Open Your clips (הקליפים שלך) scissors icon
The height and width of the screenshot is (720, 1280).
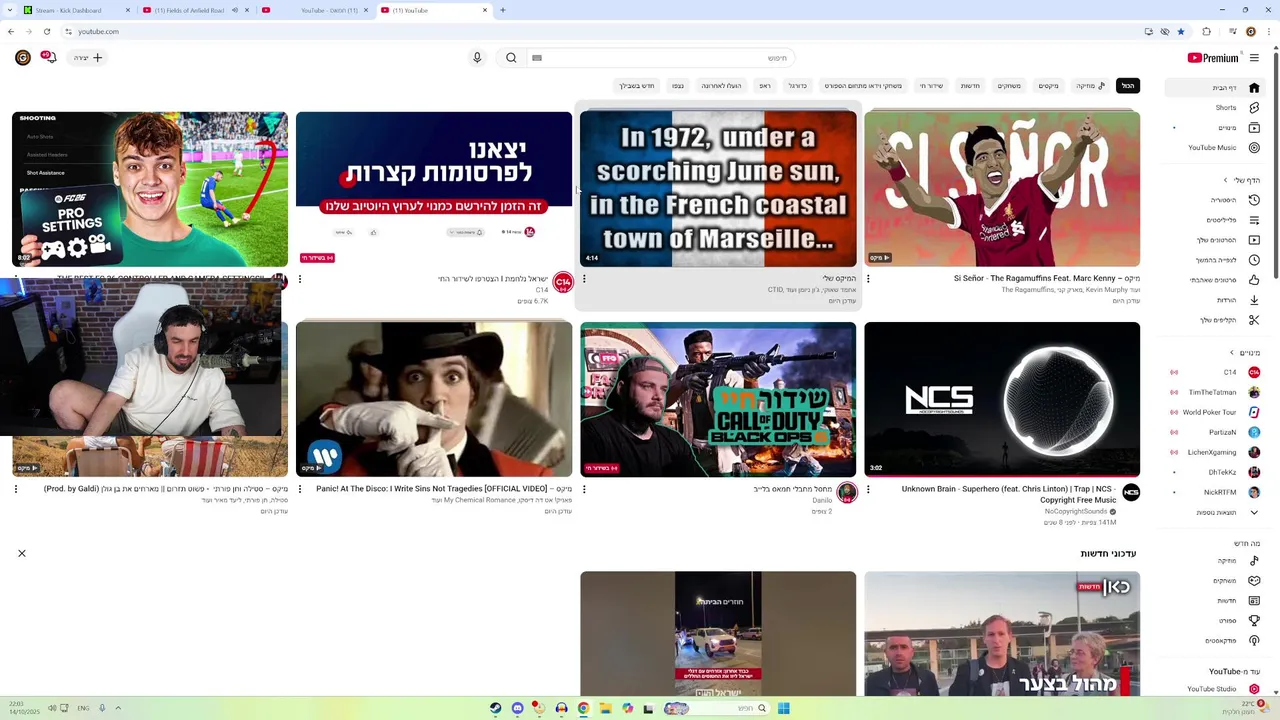click(x=1254, y=320)
